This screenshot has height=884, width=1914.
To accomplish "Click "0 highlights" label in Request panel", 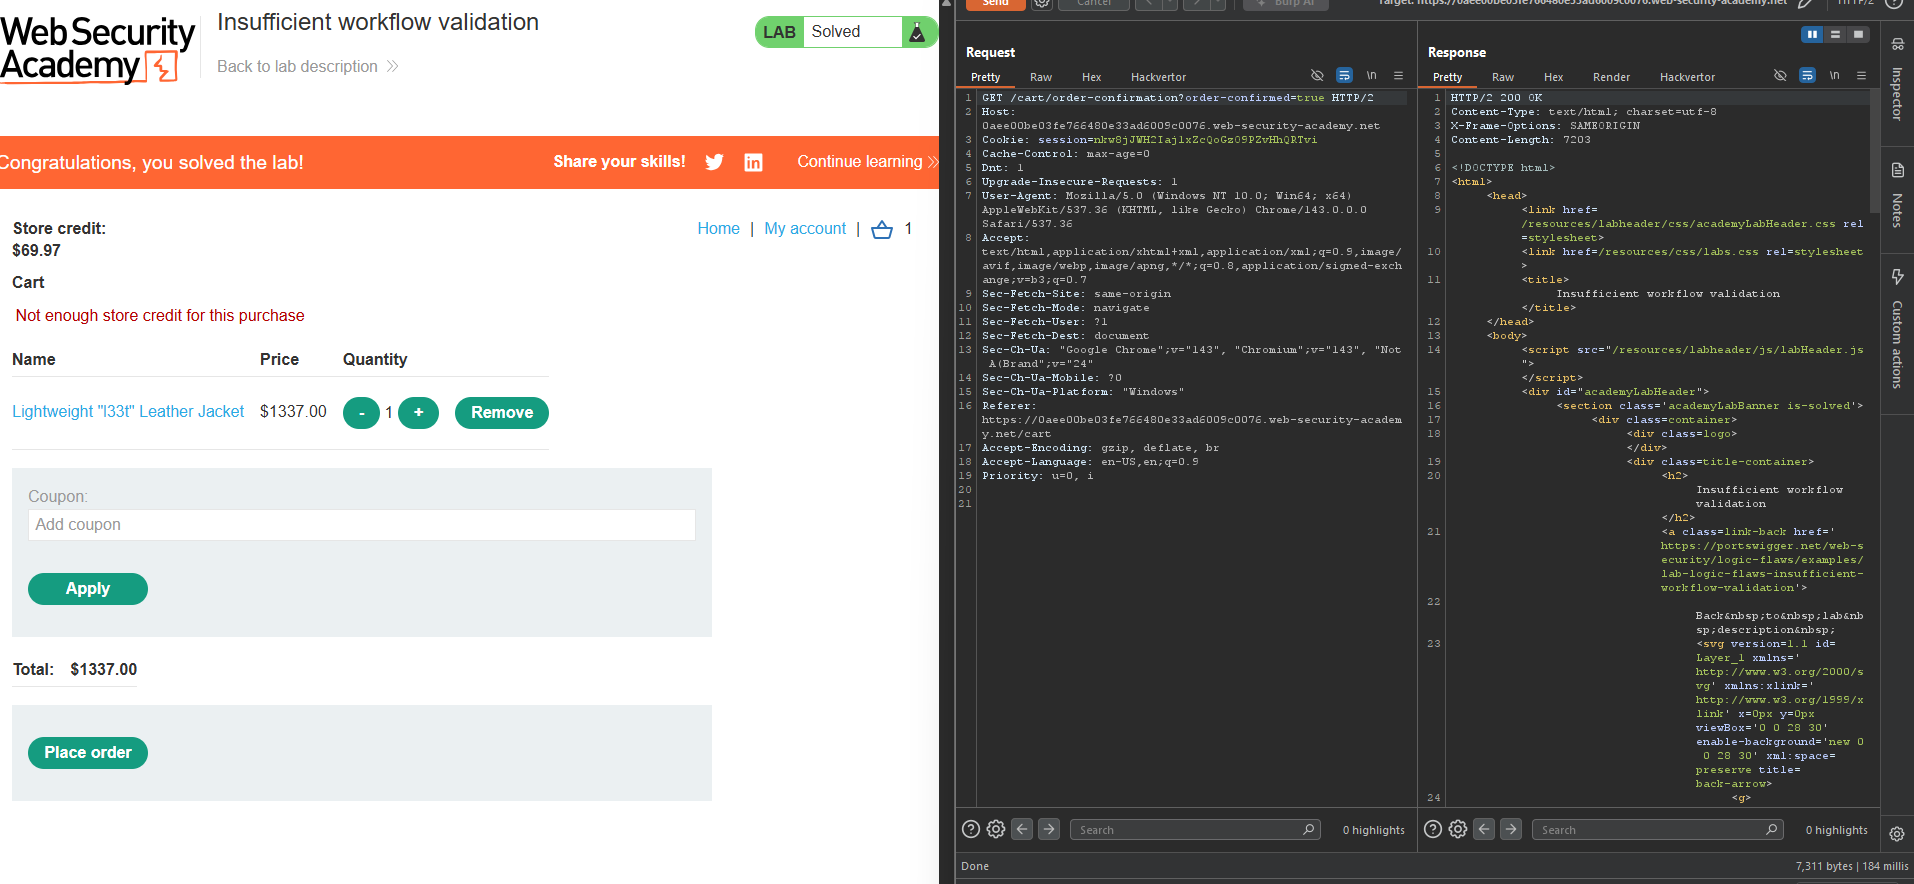I will point(1373,830).
